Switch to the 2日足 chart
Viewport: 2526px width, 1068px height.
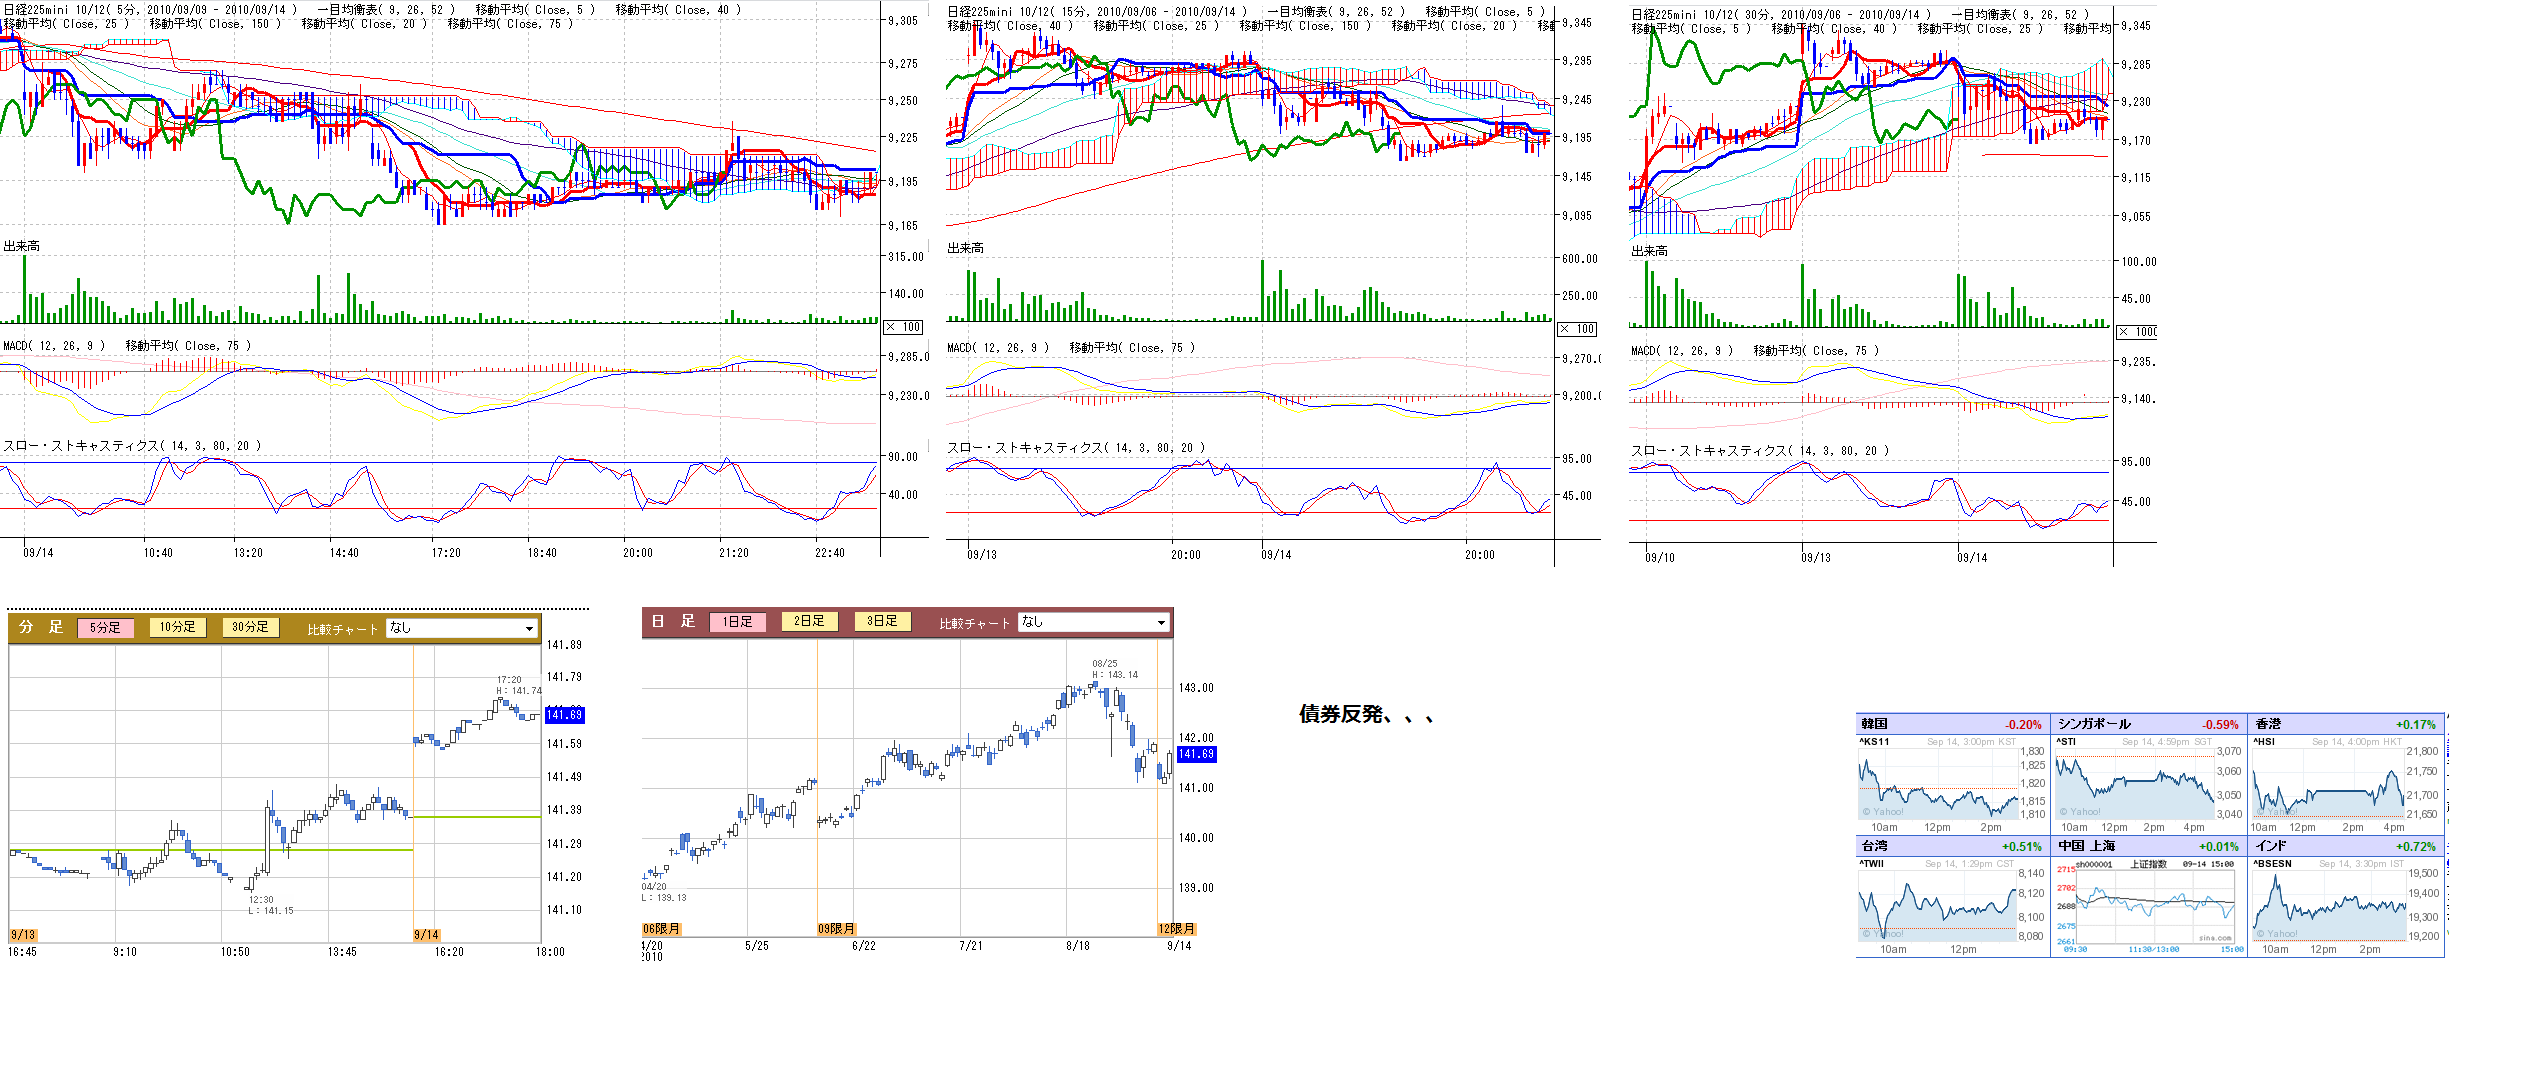(809, 621)
